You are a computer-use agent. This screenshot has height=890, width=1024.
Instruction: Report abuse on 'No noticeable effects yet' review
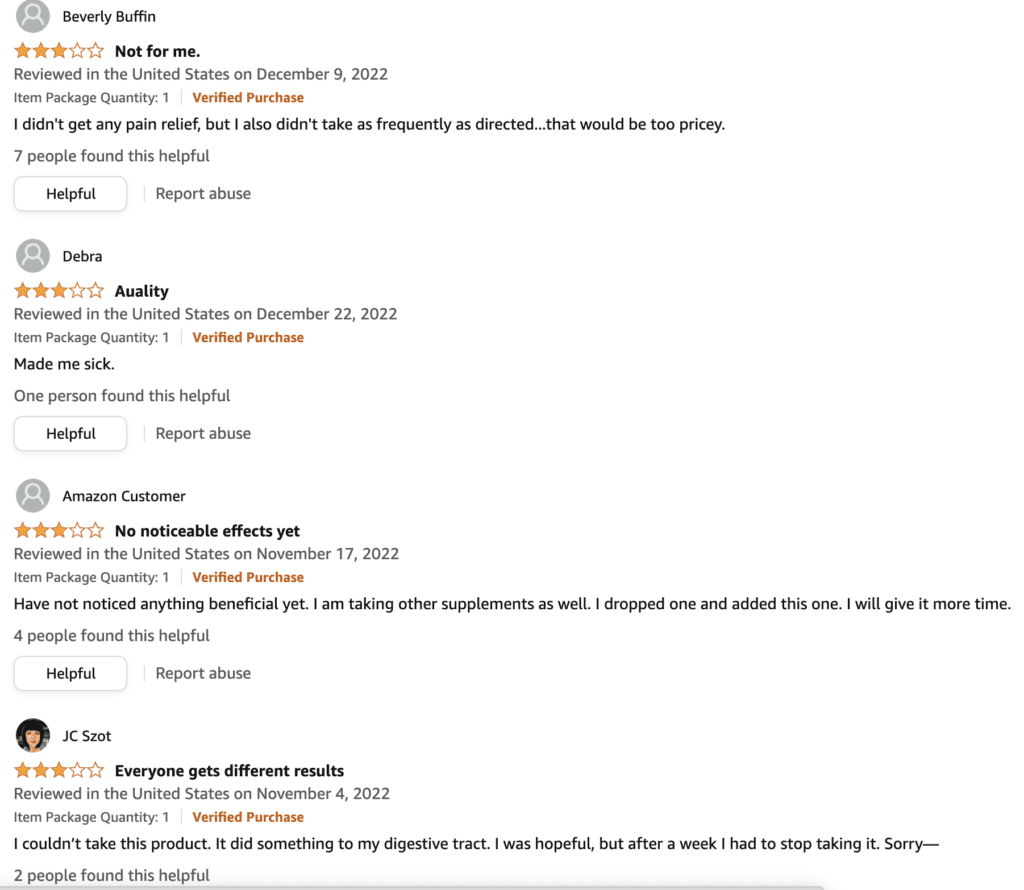(203, 673)
